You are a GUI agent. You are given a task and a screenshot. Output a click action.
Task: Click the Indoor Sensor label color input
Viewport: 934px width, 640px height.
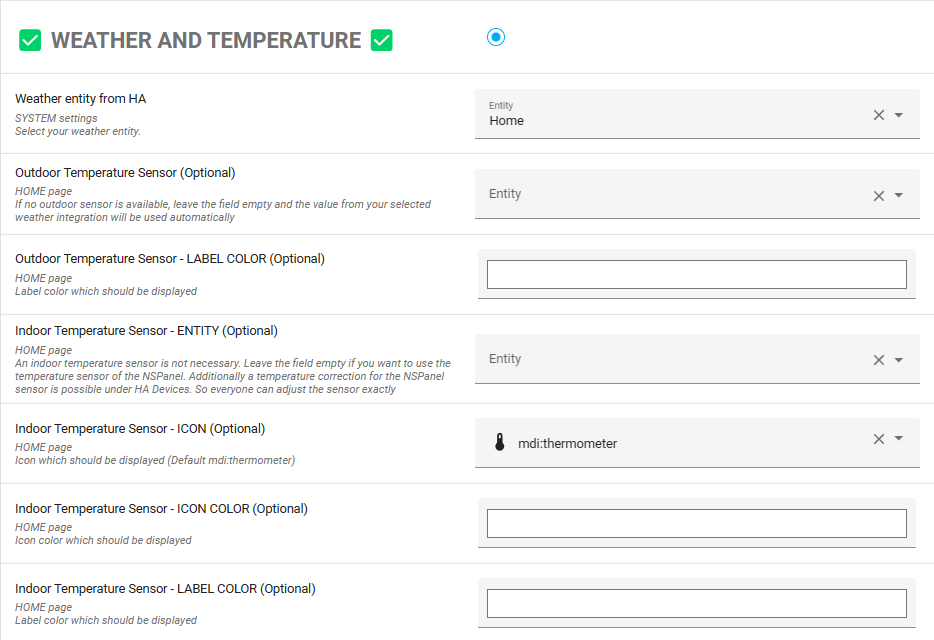(x=696, y=603)
